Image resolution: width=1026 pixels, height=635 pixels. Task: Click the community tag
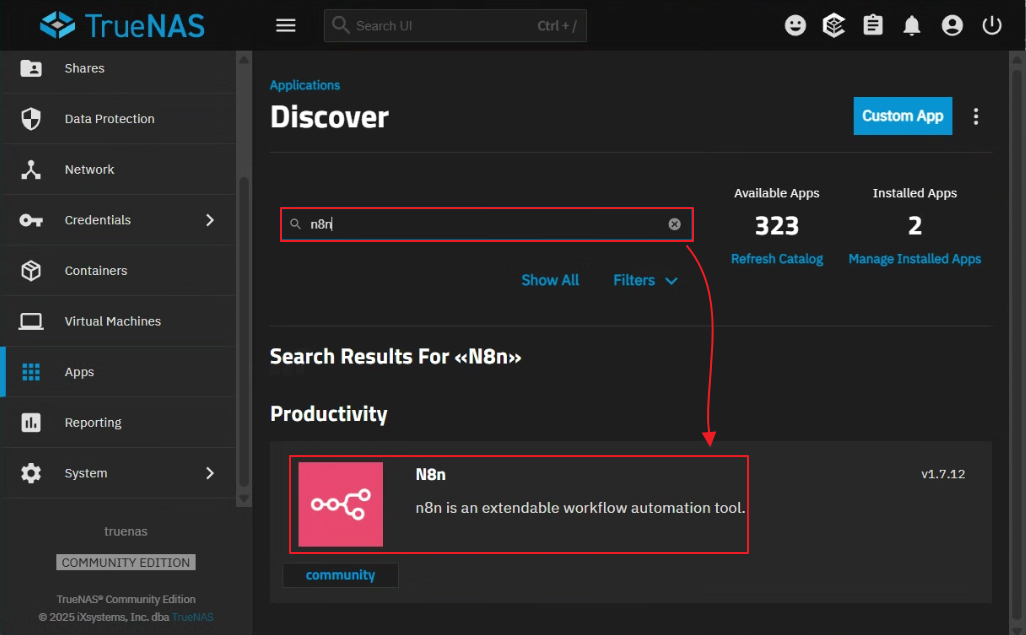(x=340, y=575)
